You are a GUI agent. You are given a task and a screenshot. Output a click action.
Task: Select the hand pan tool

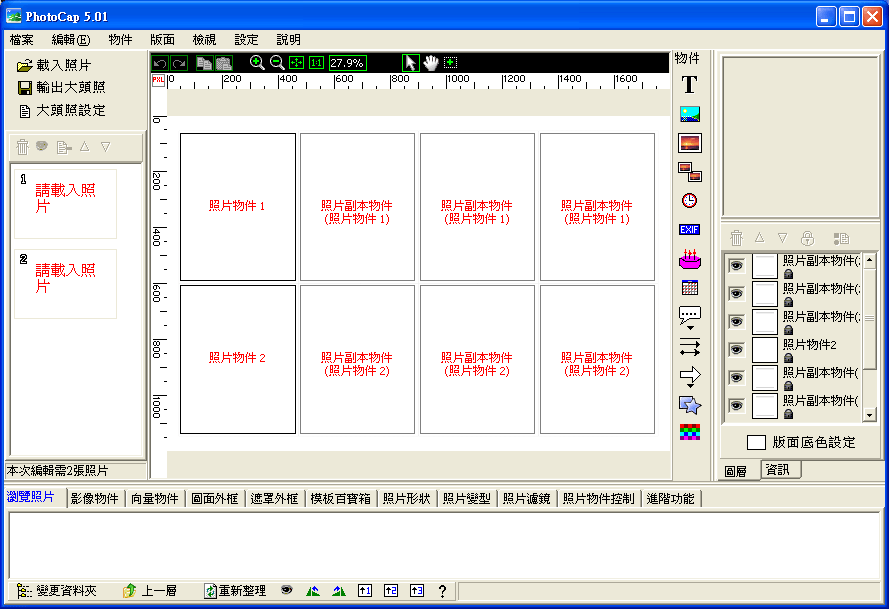[430, 63]
